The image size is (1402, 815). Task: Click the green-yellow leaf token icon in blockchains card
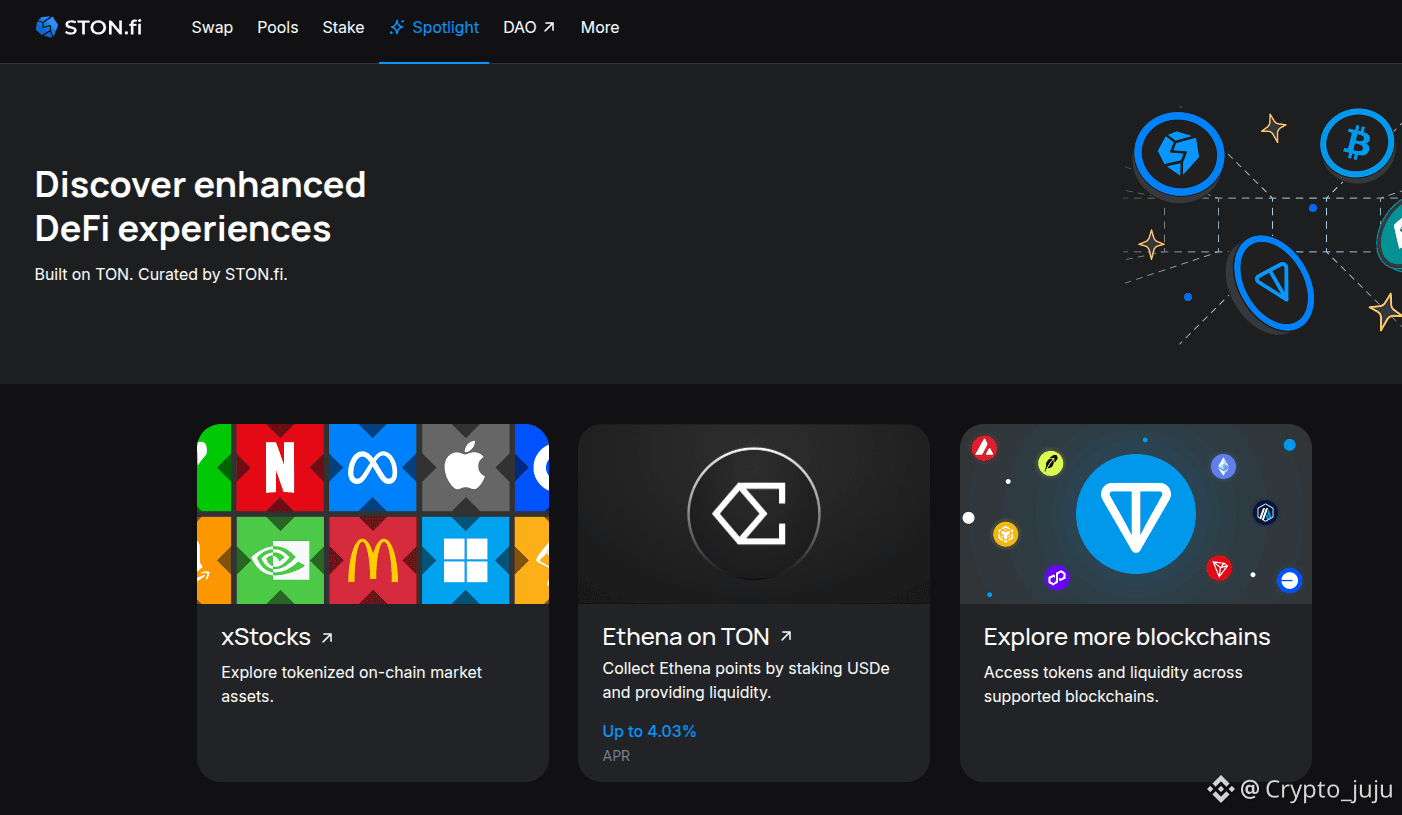pyautogui.click(x=1050, y=463)
